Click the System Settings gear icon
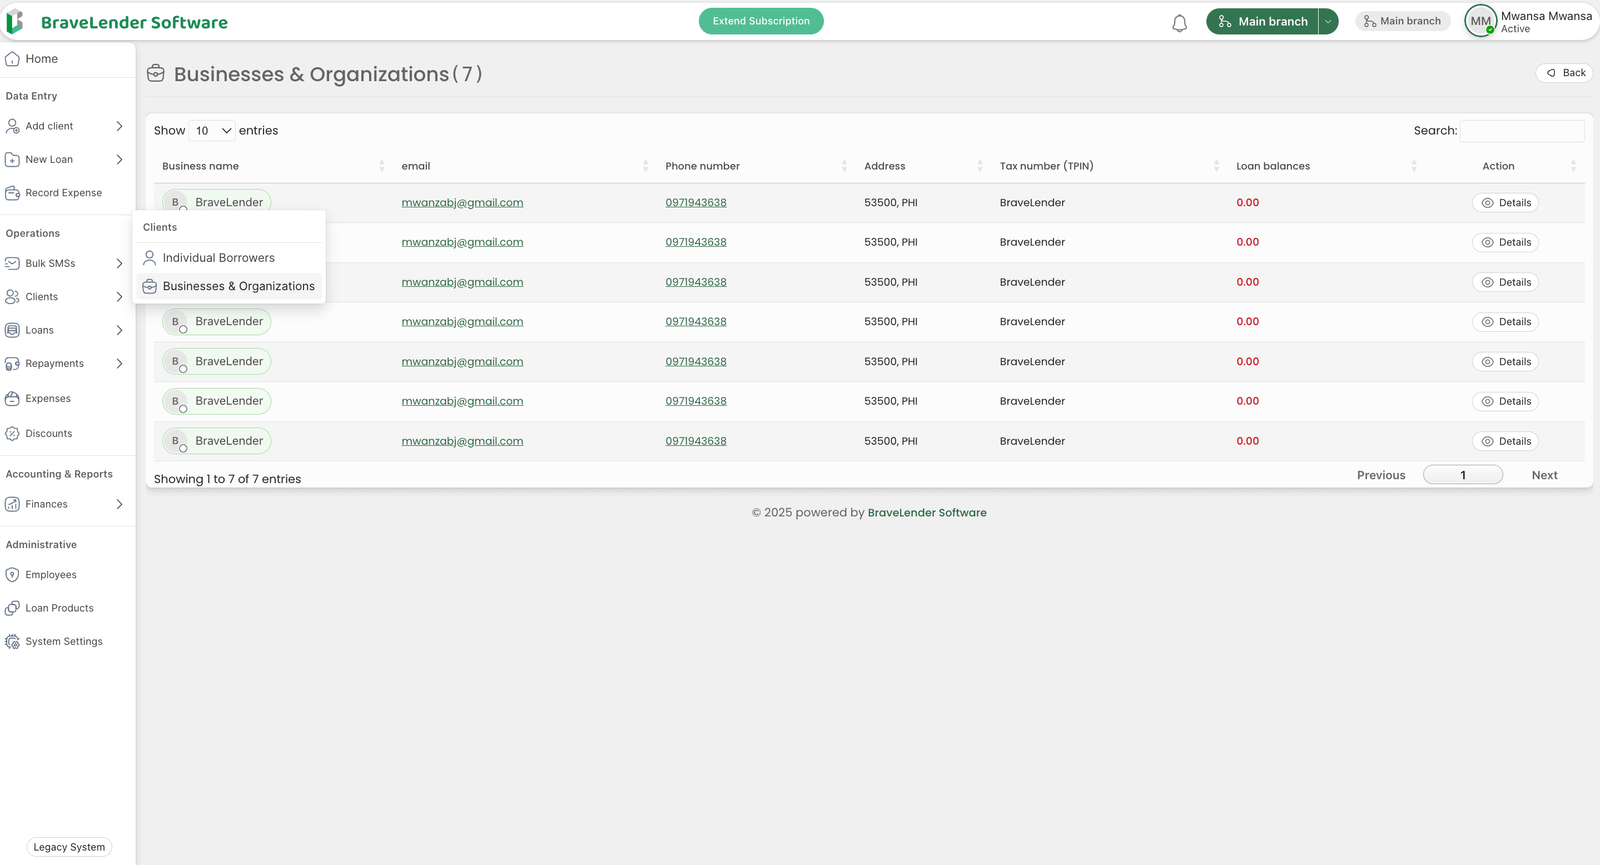 (12, 642)
